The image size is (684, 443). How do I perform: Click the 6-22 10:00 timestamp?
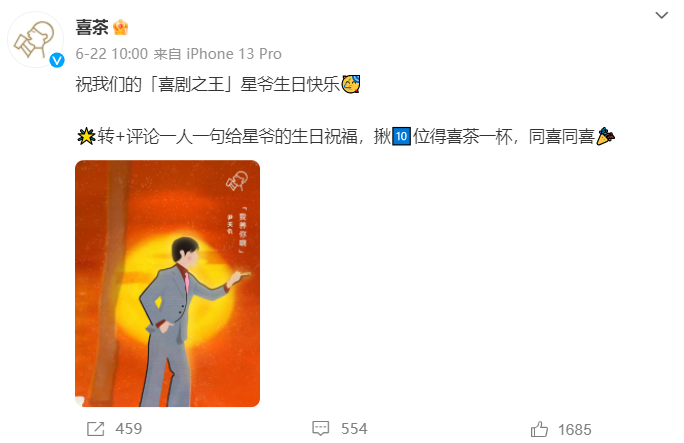point(112,54)
